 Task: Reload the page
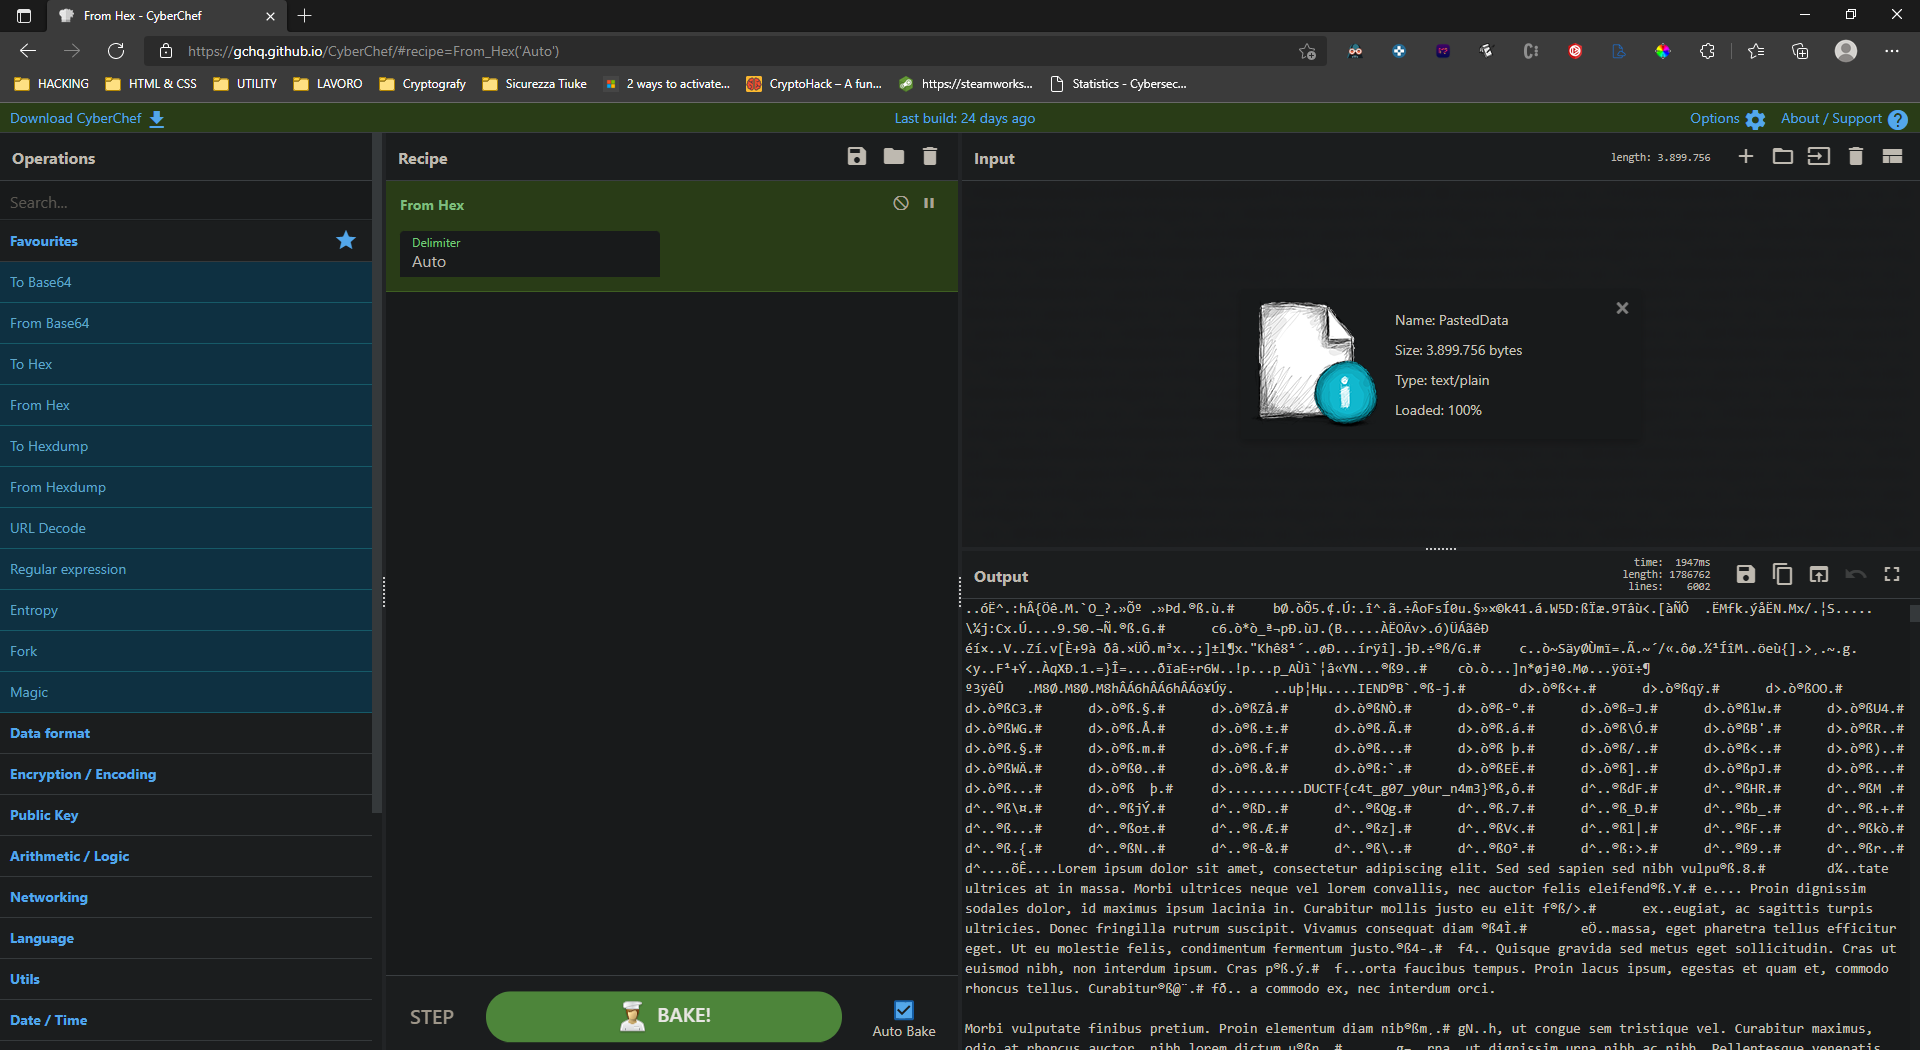(x=116, y=51)
